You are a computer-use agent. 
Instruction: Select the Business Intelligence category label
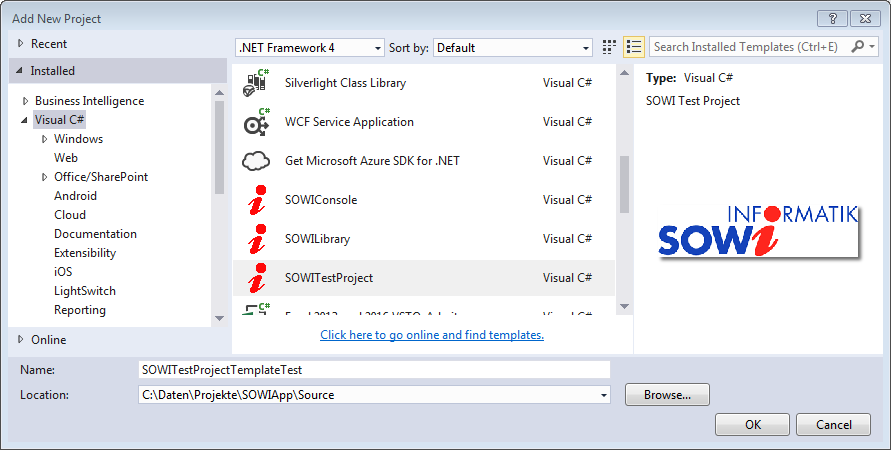[x=90, y=101]
